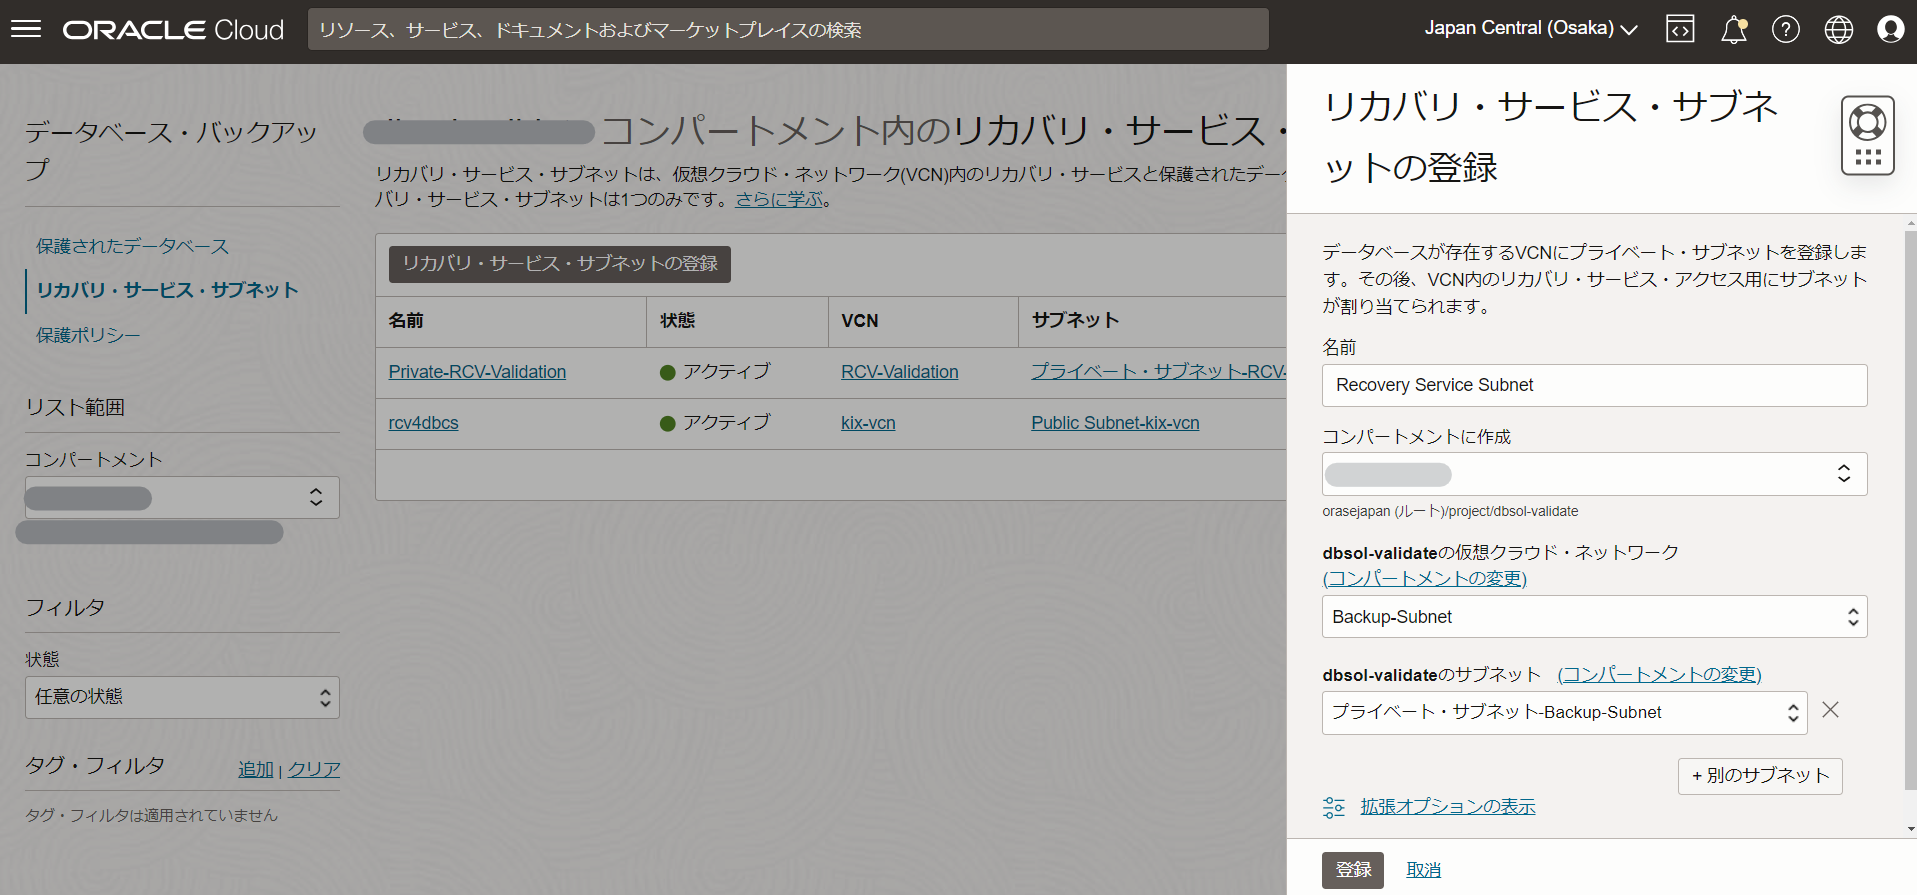Click the help question mark icon
1917x895 pixels.
1785,29
